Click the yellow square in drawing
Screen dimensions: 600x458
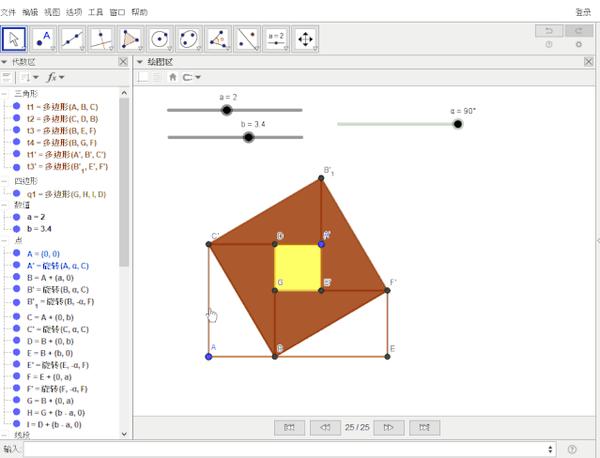click(x=298, y=267)
